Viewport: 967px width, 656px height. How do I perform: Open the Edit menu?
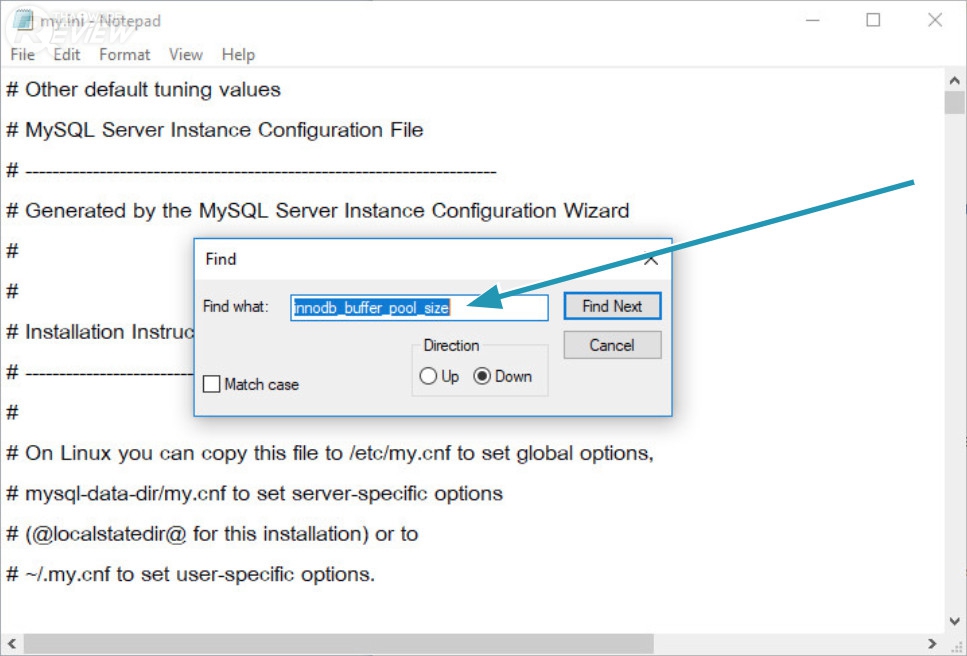[x=67, y=55]
